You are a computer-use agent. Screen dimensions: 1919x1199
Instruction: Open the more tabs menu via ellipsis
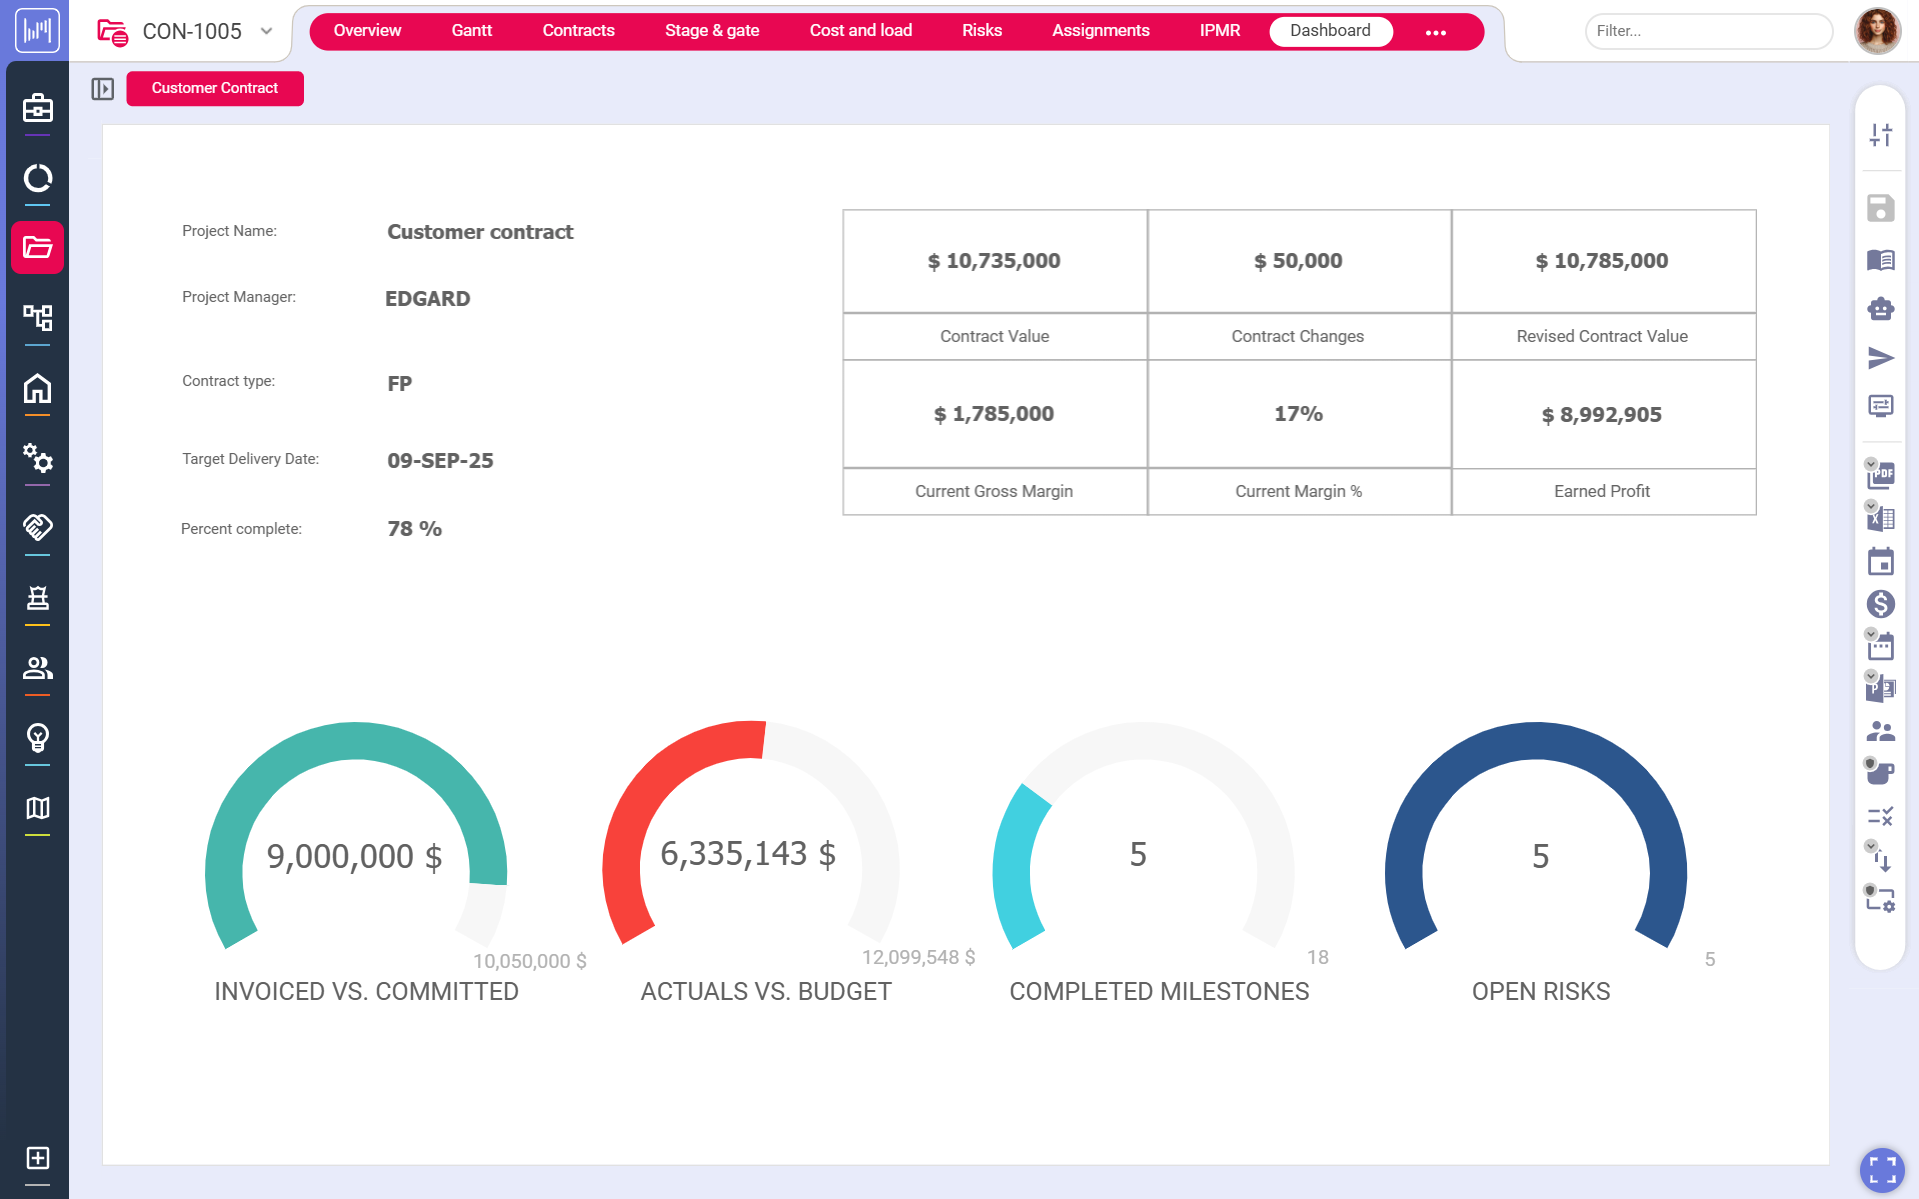pos(1437,32)
